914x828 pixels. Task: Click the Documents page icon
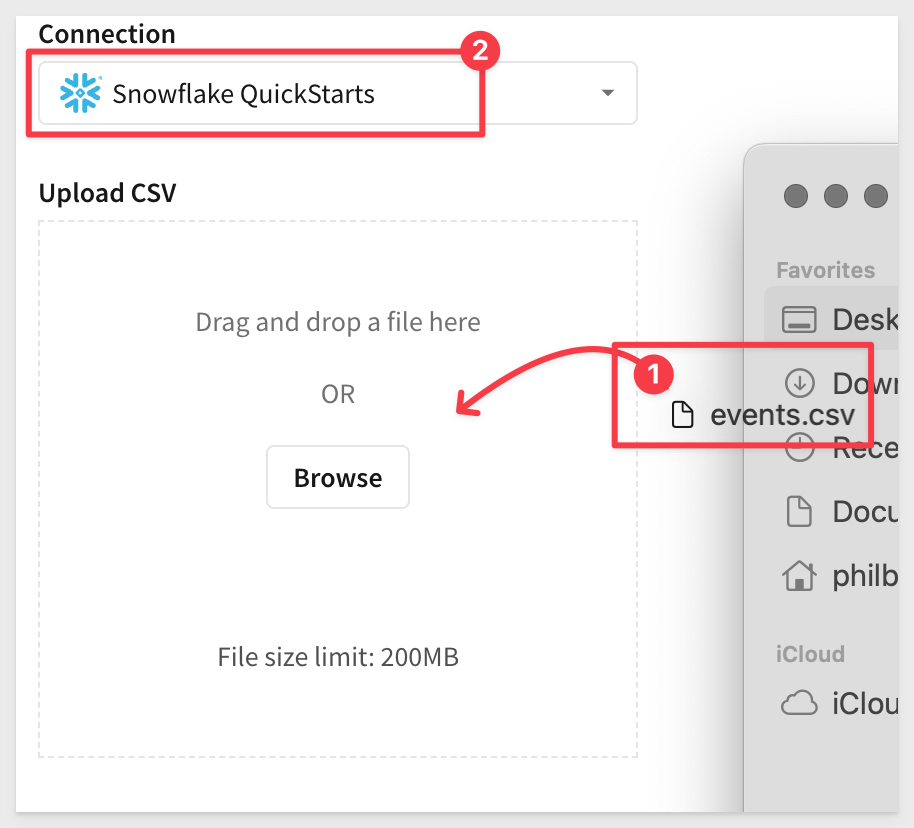(799, 511)
